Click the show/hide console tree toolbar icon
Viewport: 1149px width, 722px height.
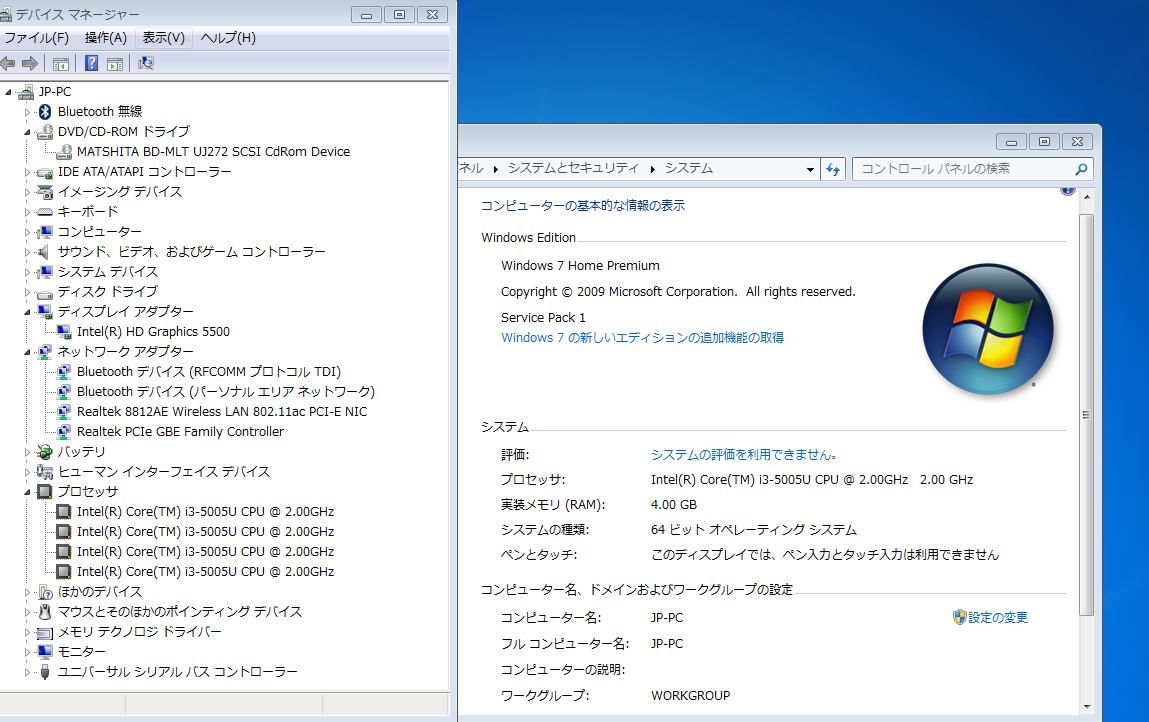(x=61, y=64)
